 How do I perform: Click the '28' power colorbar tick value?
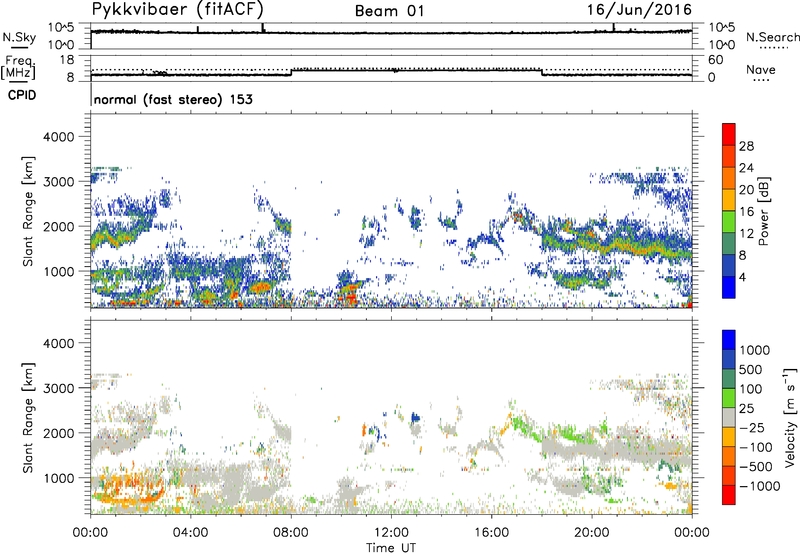(746, 146)
